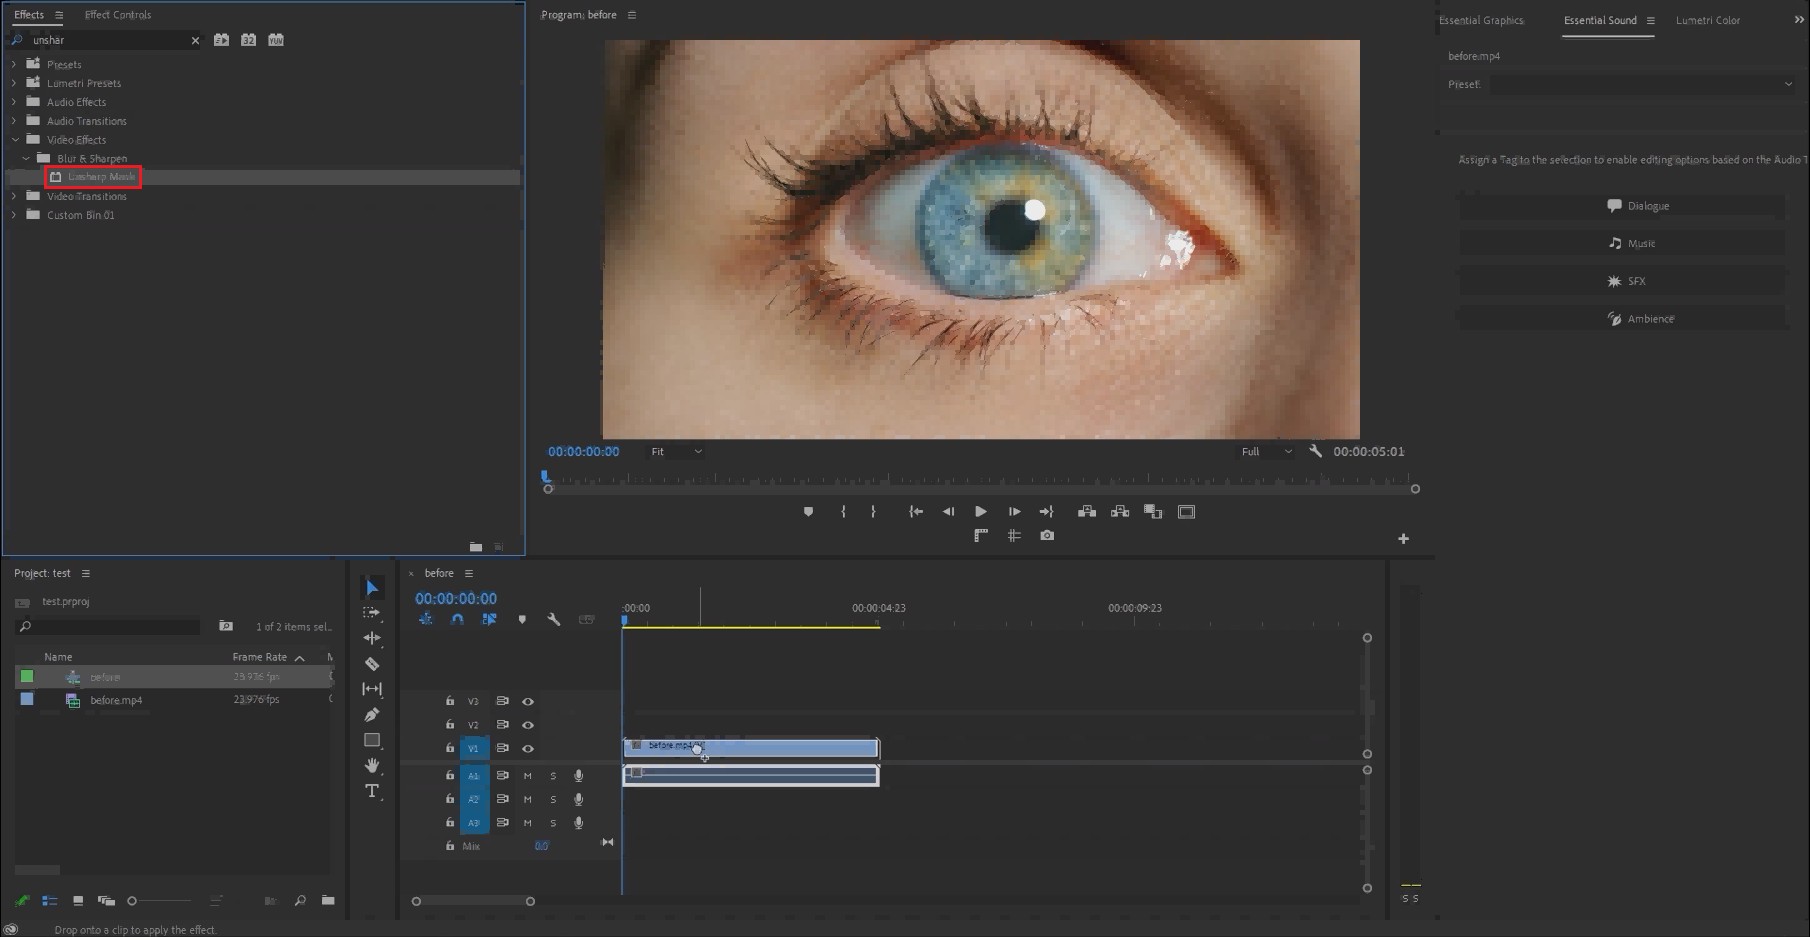Click the Export Frame camera icon

[x=1047, y=536]
